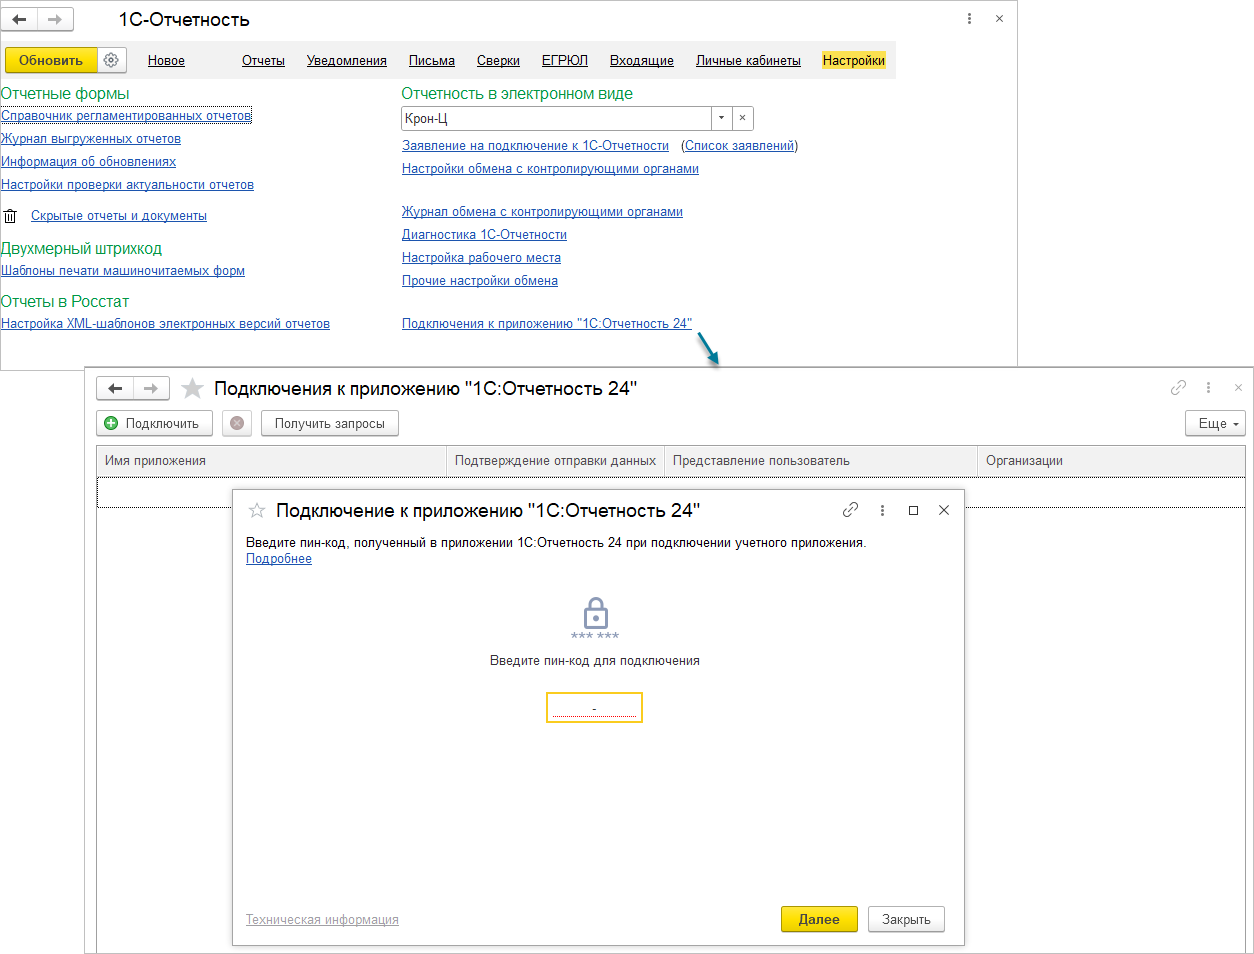Click back arrow in 1С-Отчетность window
The height and width of the screenshot is (954, 1254).
pyautogui.click(x=20, y=19)
